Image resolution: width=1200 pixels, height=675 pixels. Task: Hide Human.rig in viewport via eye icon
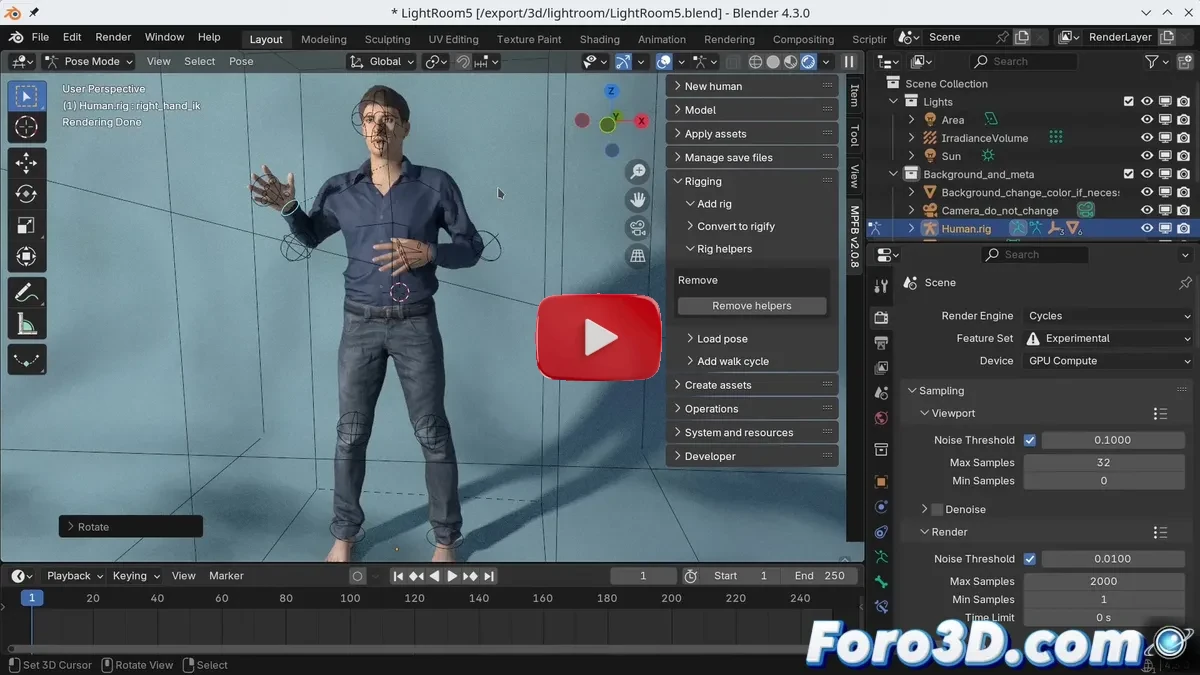coord(1147,228)
